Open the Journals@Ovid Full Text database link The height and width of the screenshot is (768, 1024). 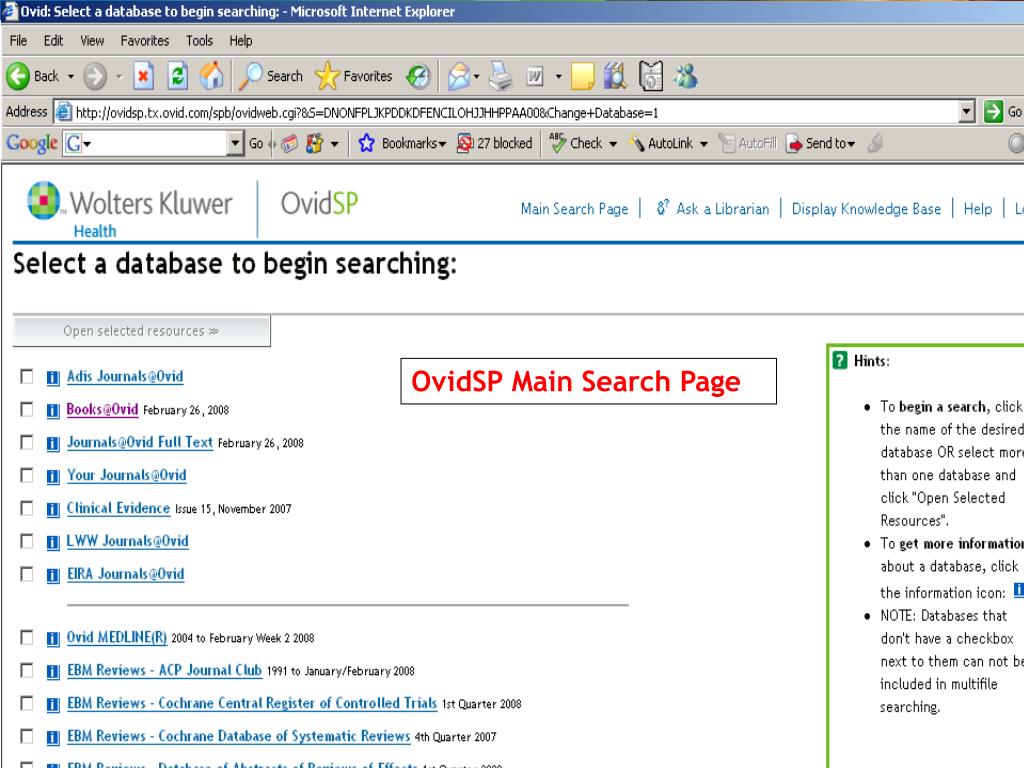point(140,443)
